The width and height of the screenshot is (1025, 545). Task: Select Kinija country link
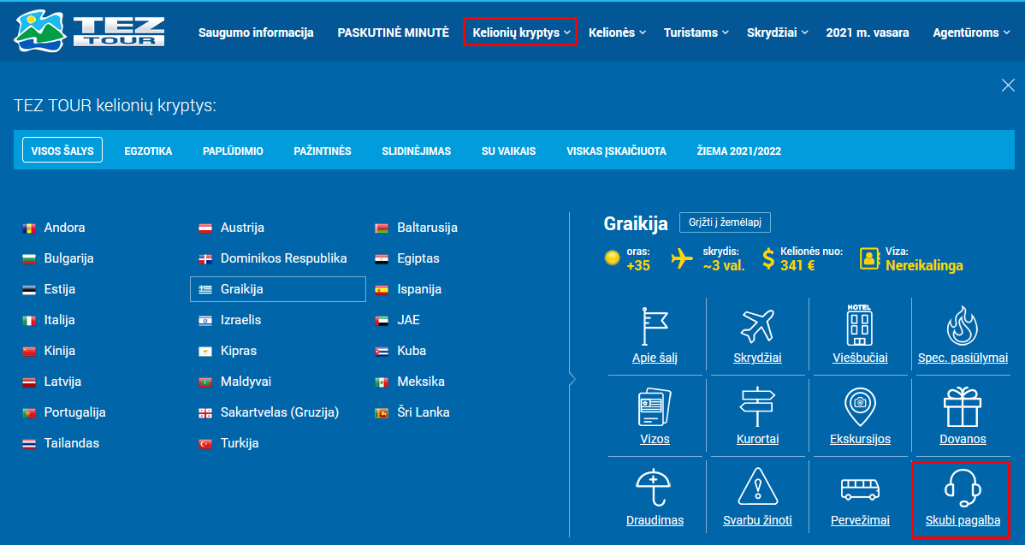tap(59, 350)
